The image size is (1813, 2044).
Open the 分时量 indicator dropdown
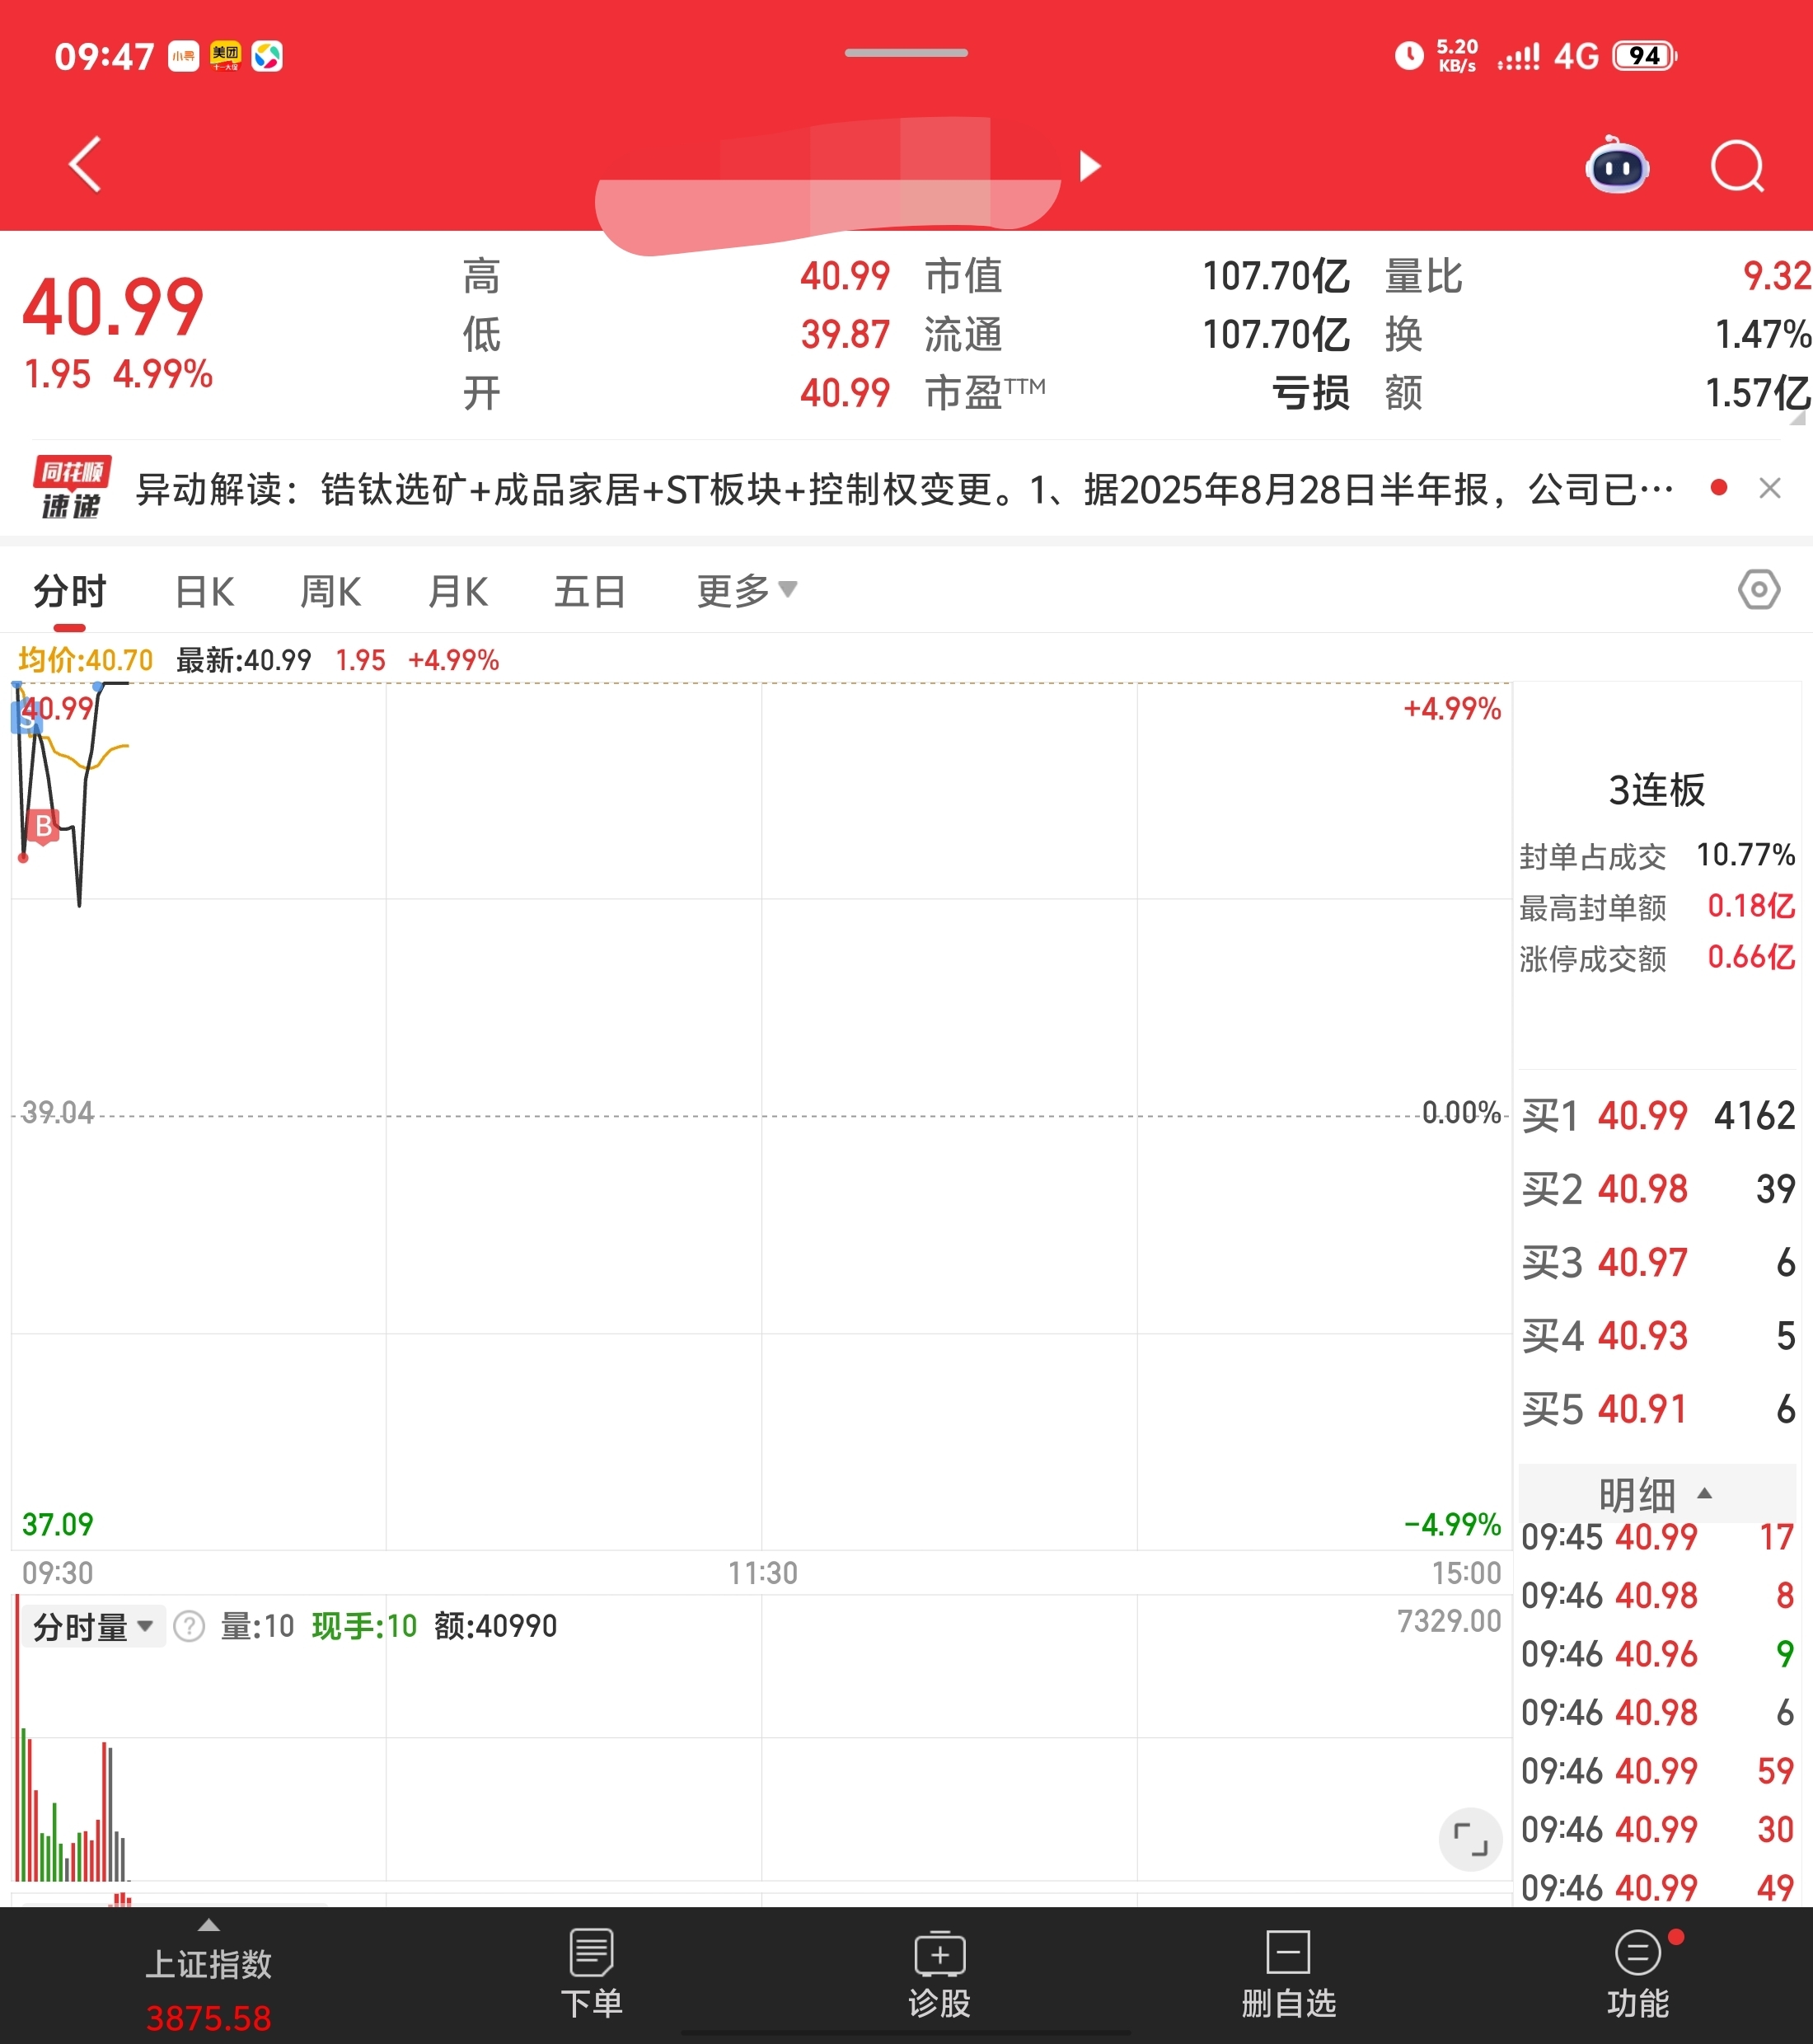(x=93, y=1627)
